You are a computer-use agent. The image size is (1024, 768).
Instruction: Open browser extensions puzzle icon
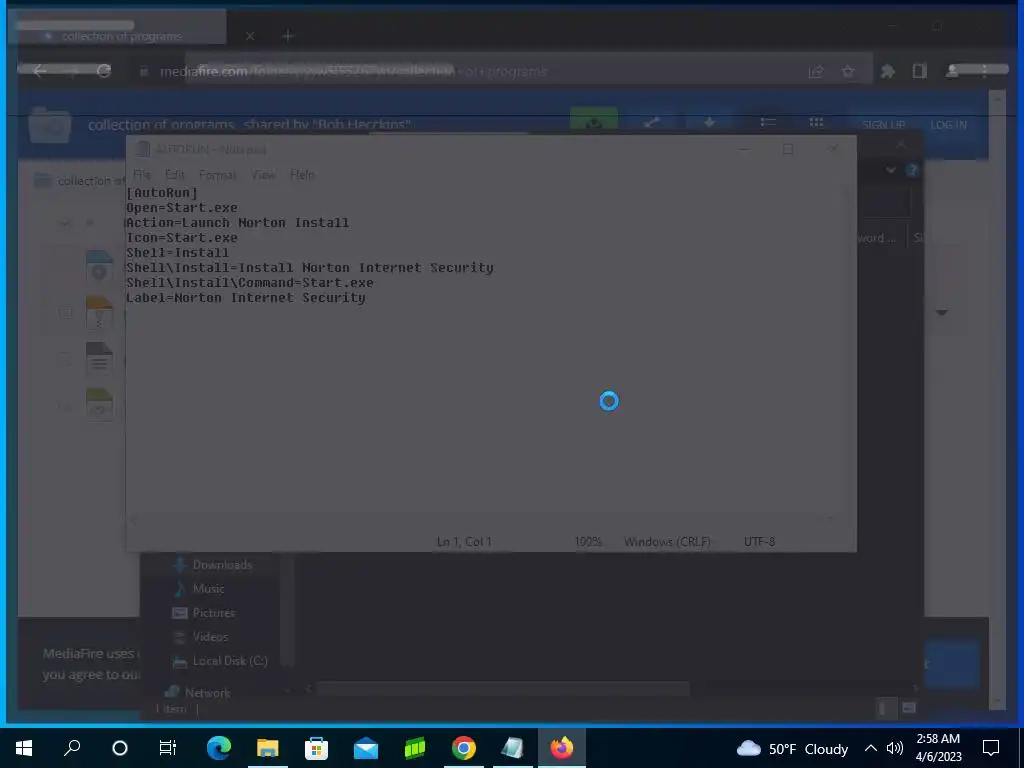click(x=888, y=71)
